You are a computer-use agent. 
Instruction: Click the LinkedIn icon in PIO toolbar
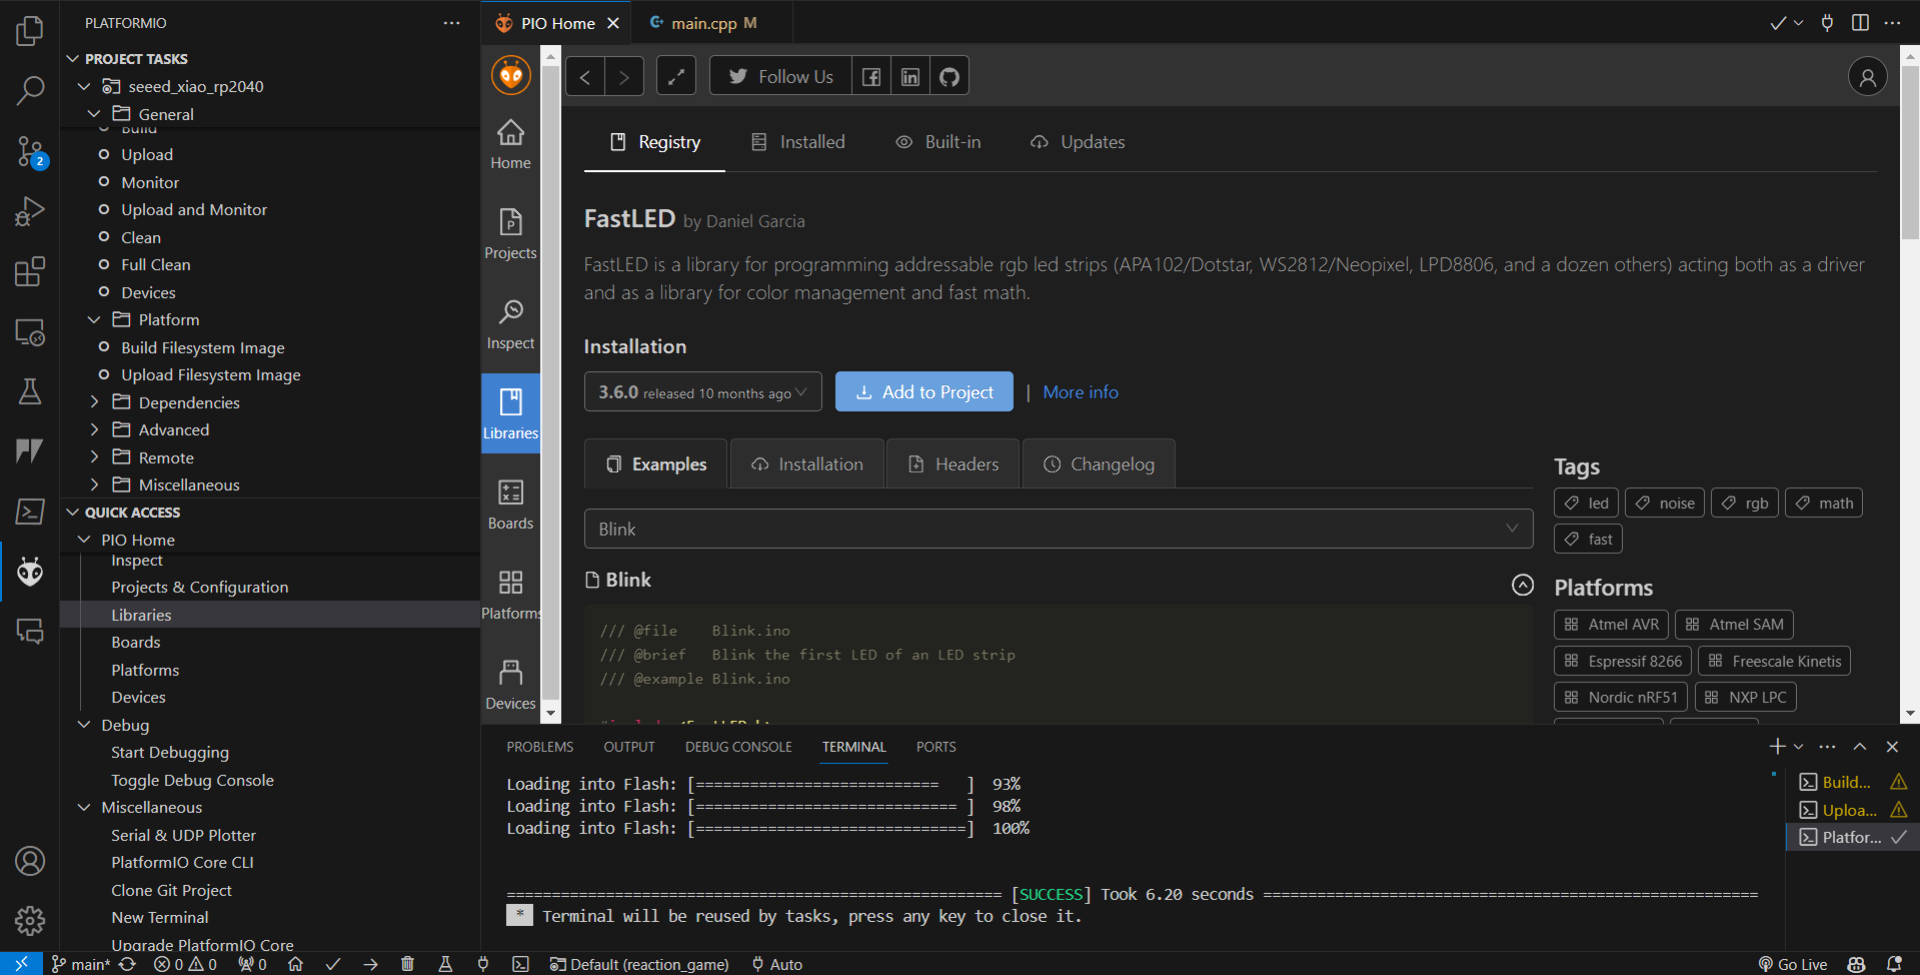pos(910,77)
